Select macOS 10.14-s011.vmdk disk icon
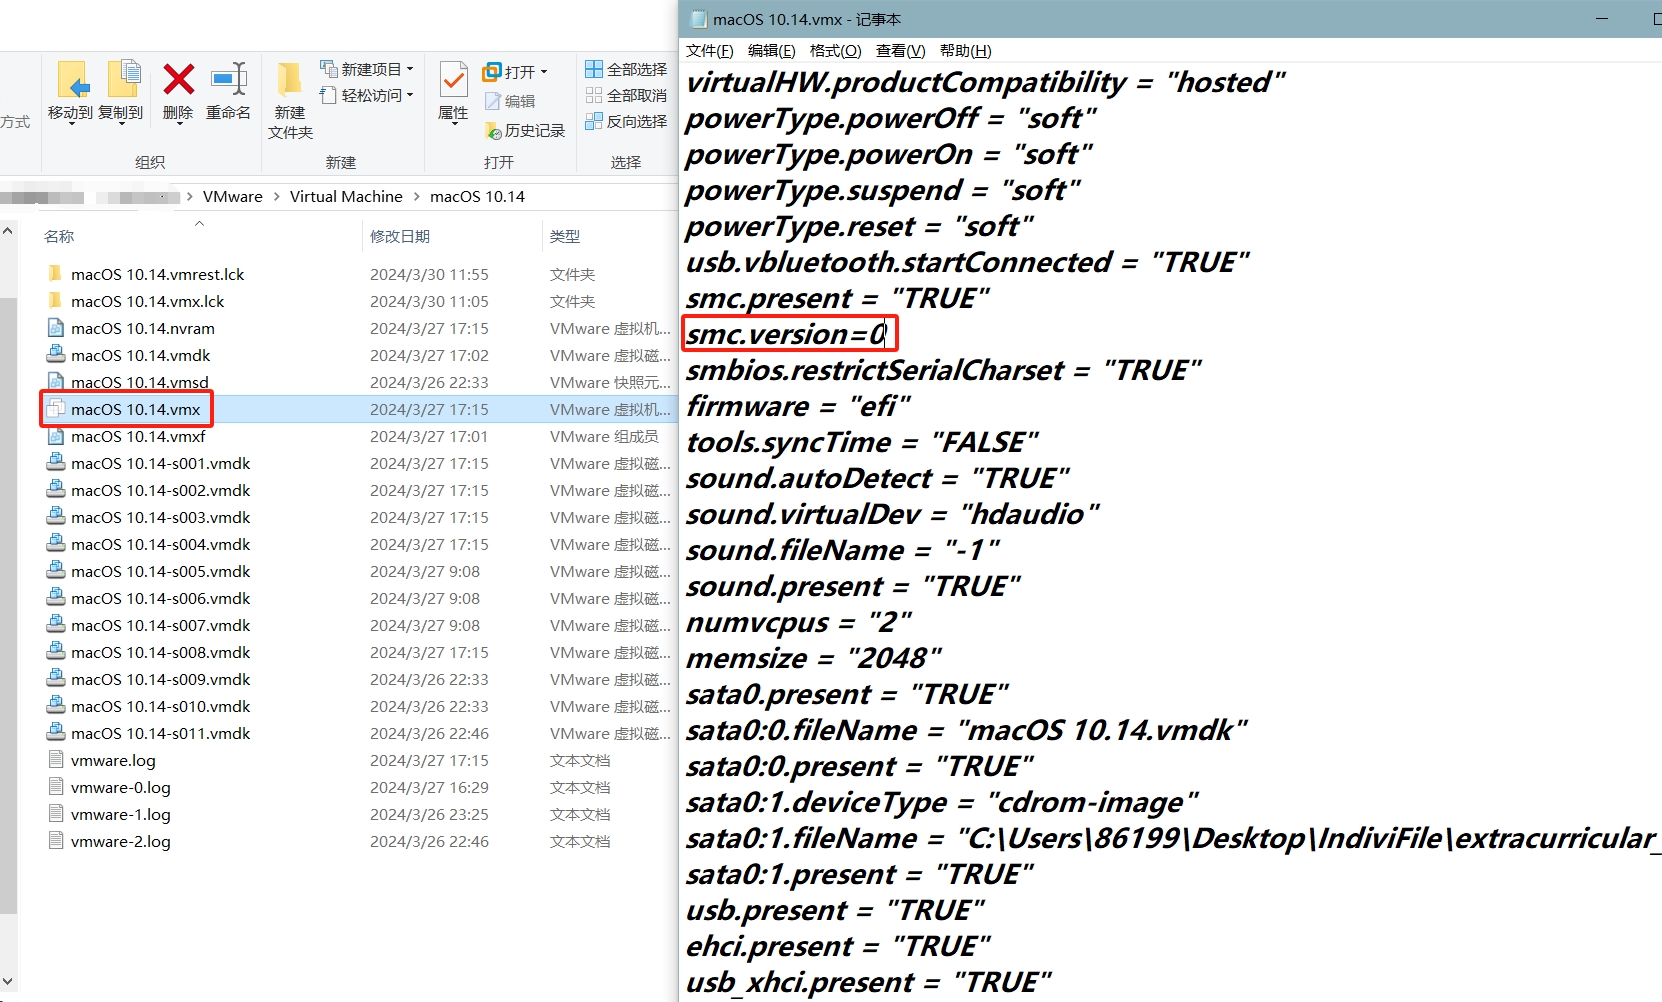The width and height of the screenshot is (1662, 1002). tap(56, 732)
